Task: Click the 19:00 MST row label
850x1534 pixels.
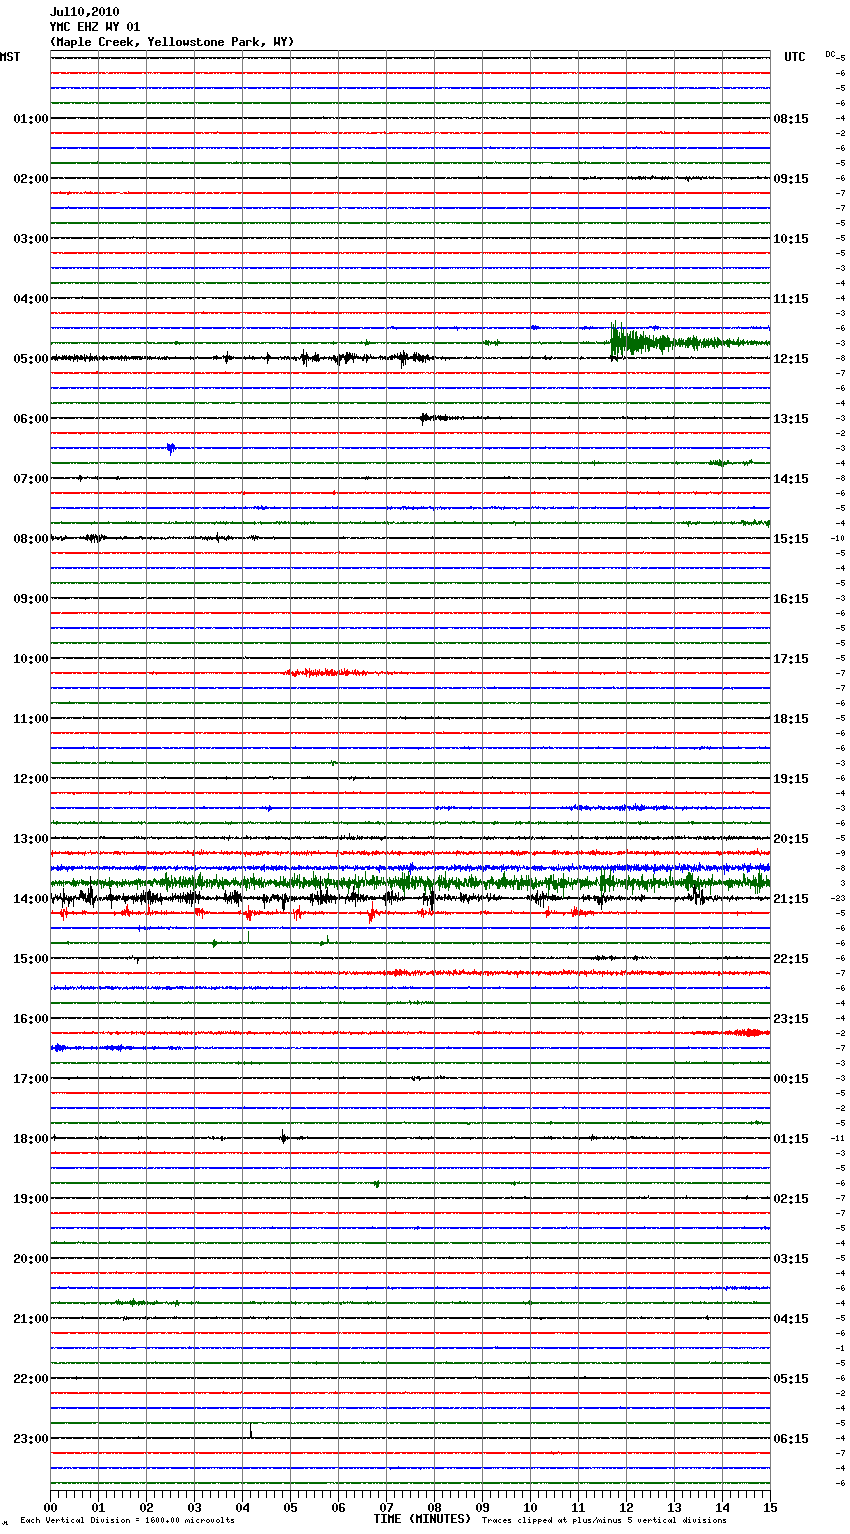Action: 31,1199
